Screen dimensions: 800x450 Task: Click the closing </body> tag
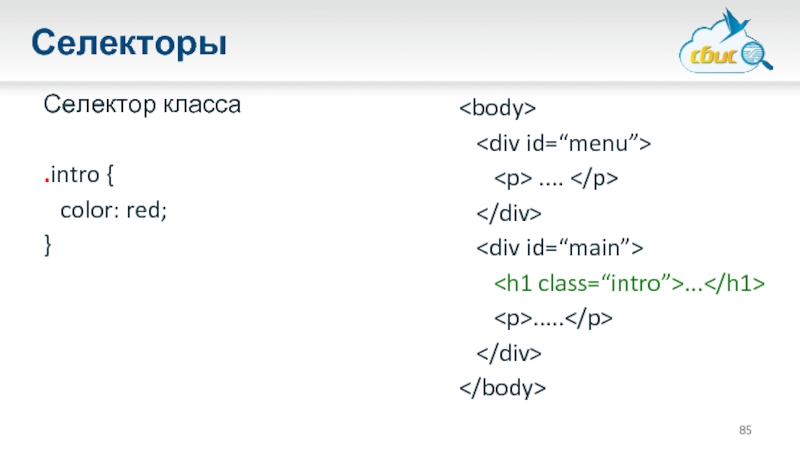pyautogui.click(x=503, y=388)
